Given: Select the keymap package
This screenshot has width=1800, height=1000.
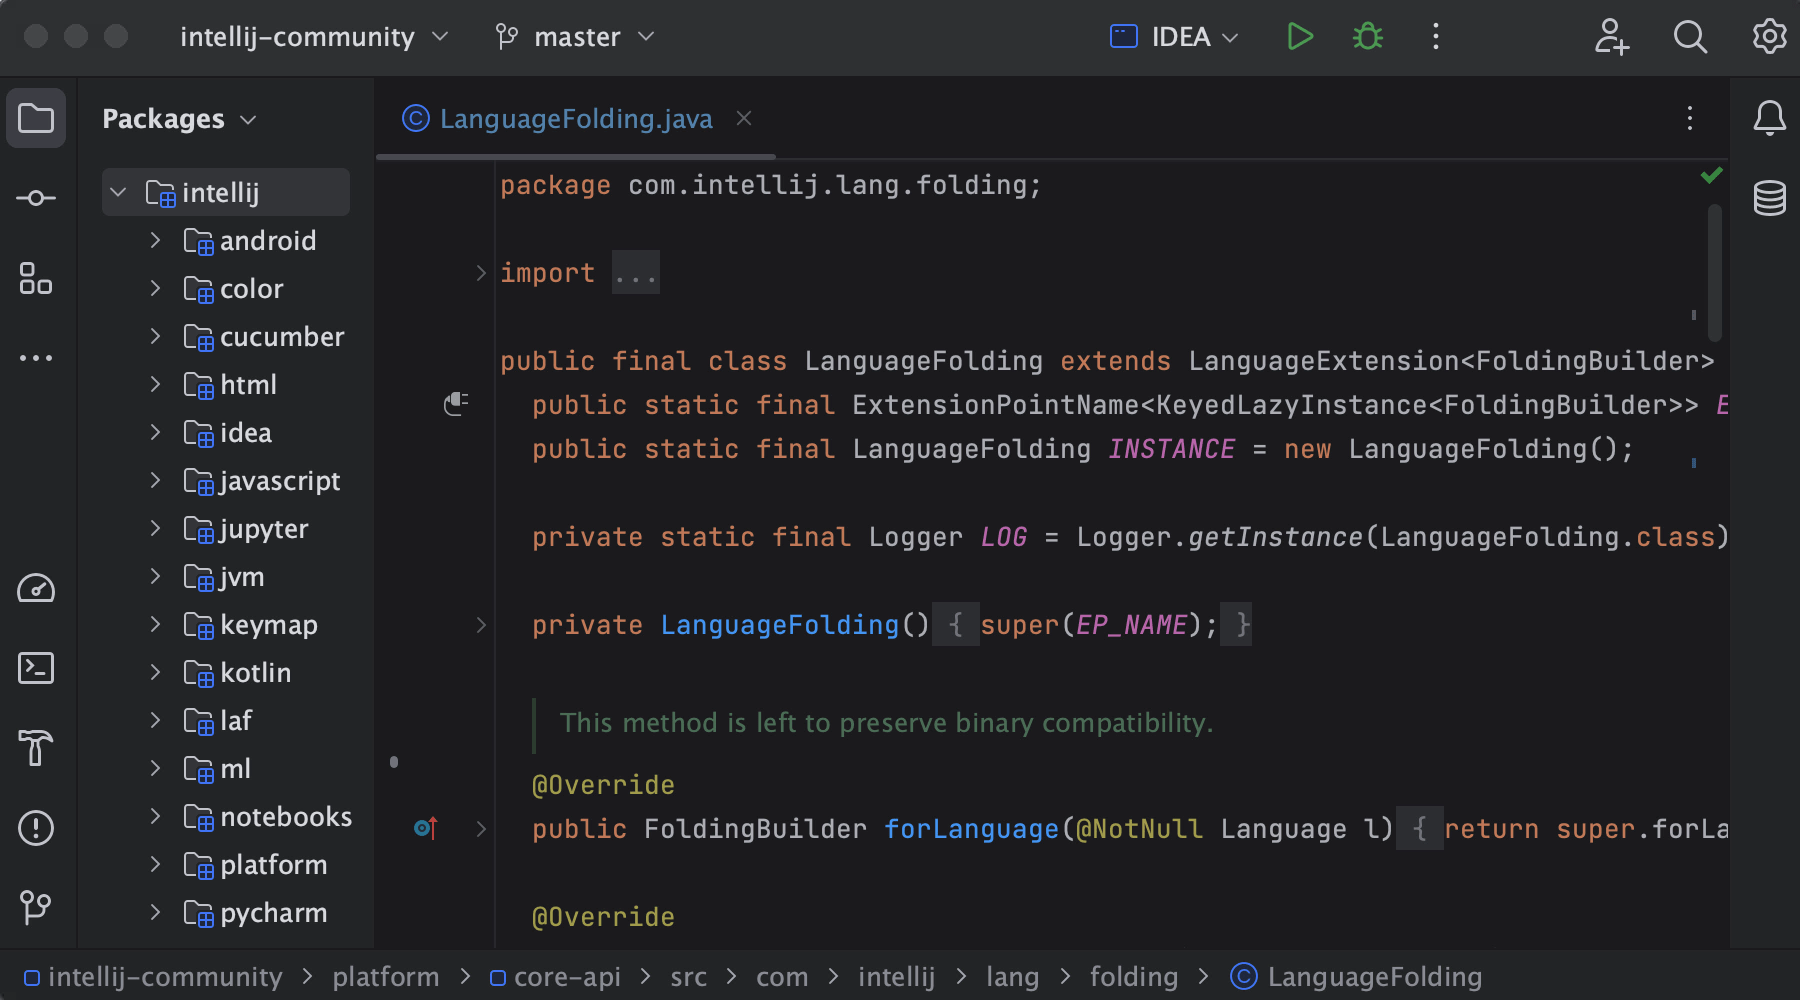Looking at the screenshot, I should point(268,624).
